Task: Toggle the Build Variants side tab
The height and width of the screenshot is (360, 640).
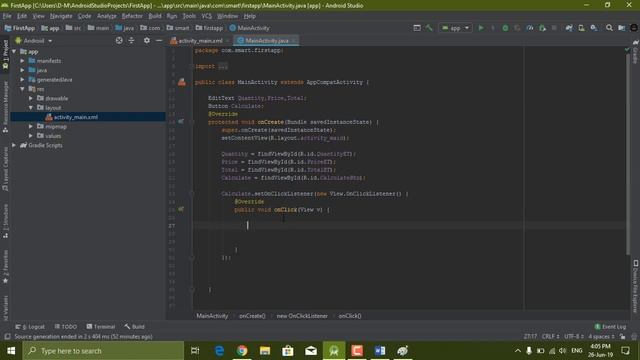Action: [5, 307]
